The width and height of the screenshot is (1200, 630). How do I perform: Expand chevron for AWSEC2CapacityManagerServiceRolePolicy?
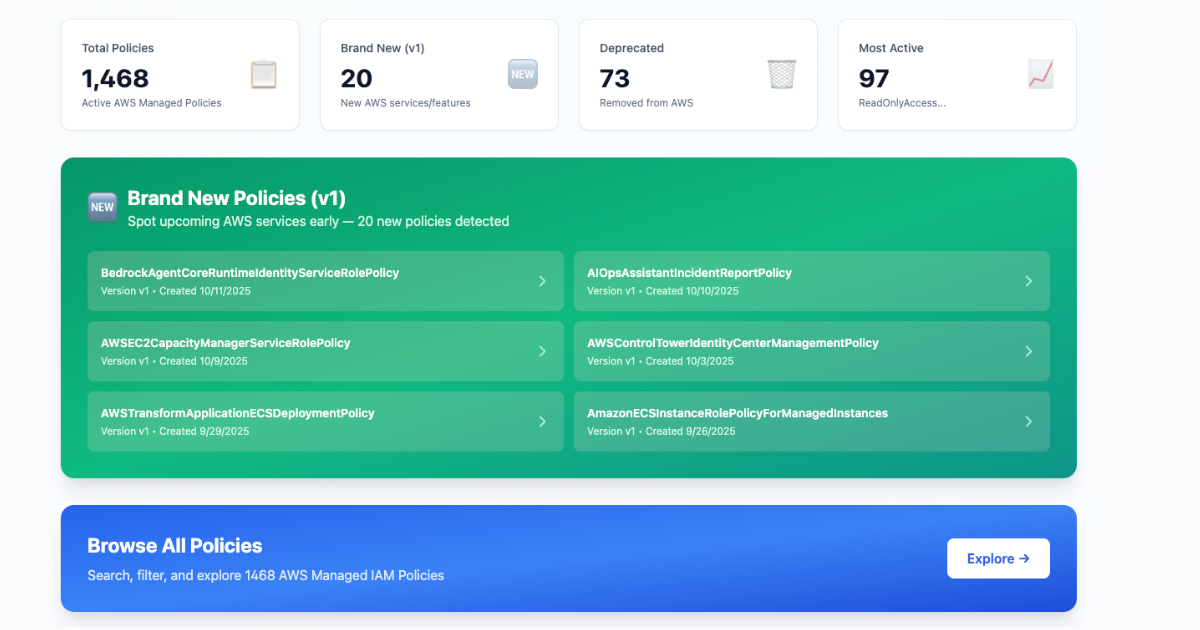click(542, 351)
